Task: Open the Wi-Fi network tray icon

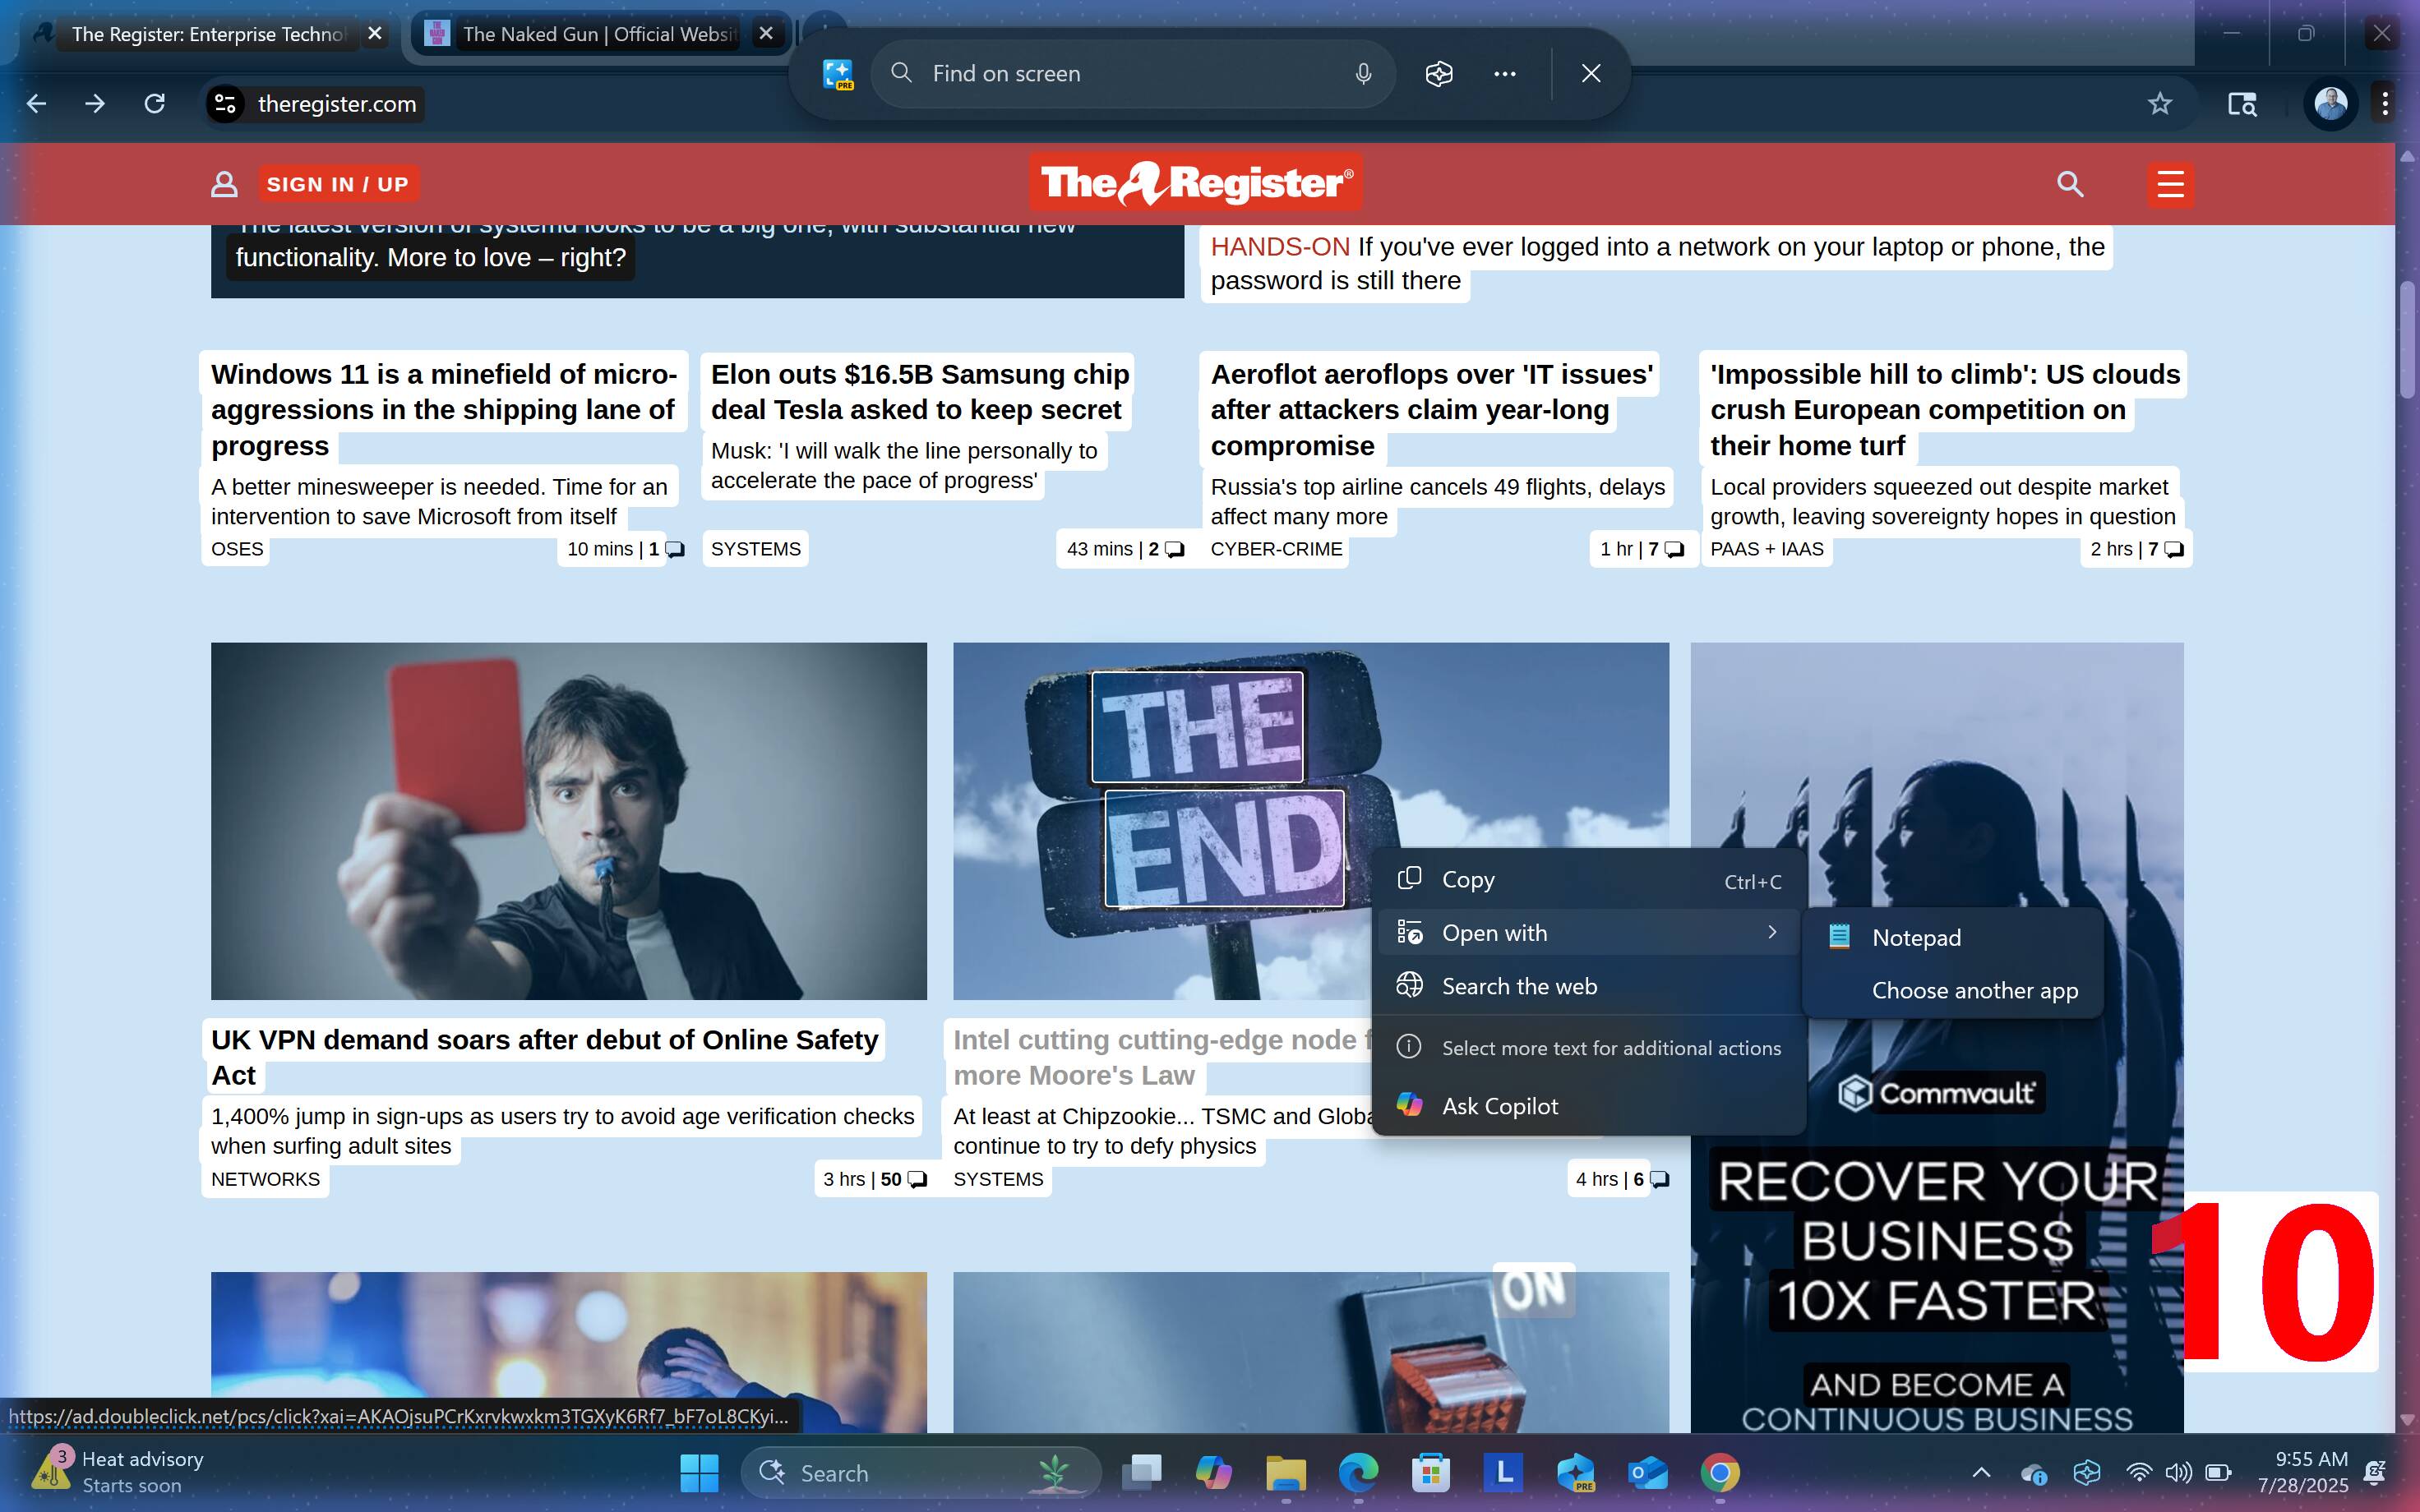Action: pos(2138,1473)
